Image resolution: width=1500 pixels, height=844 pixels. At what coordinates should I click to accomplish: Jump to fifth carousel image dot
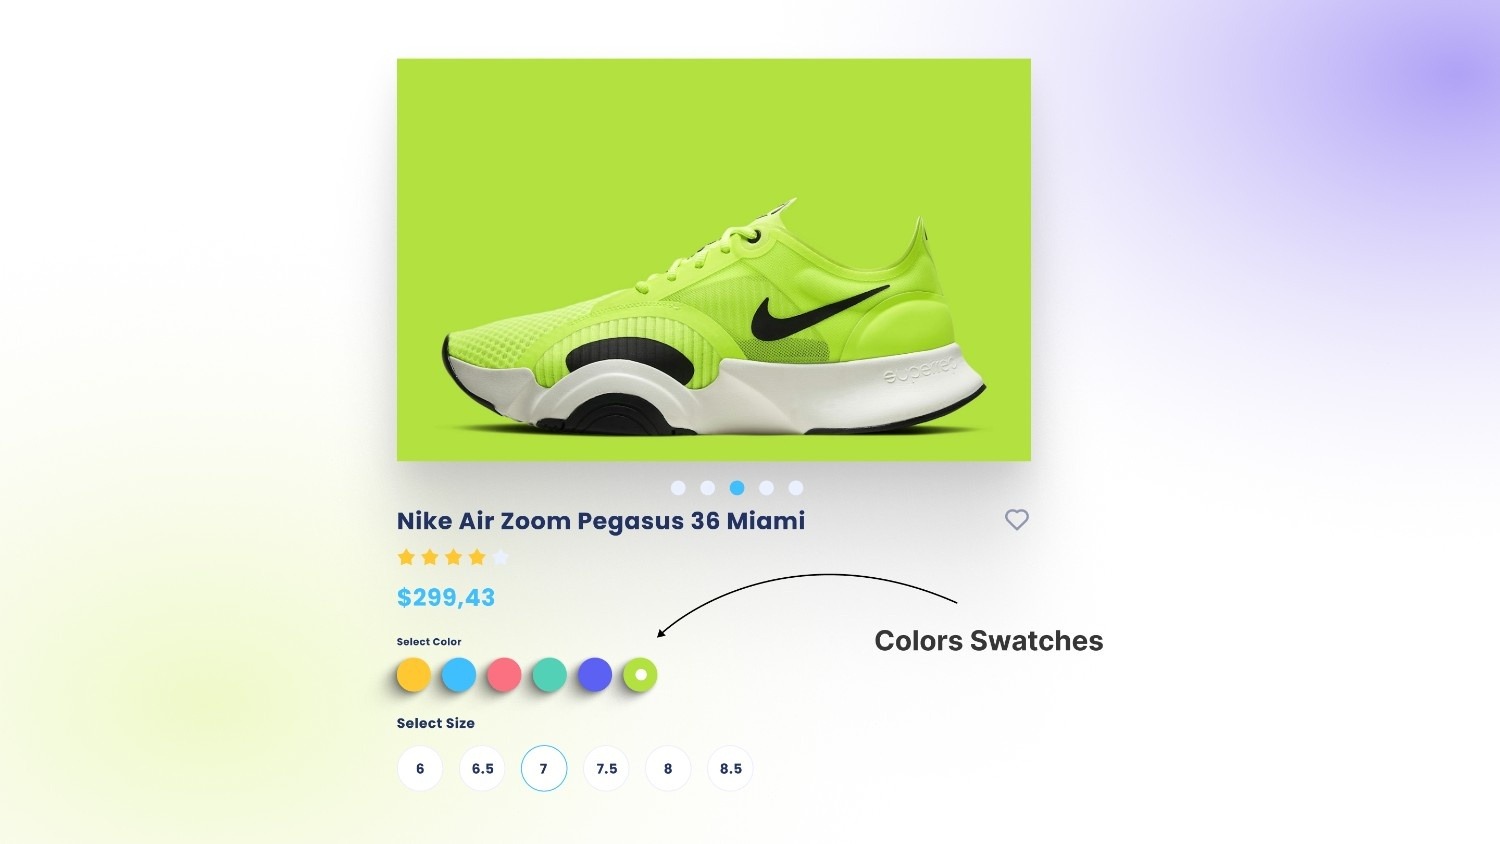pos(796,488)
